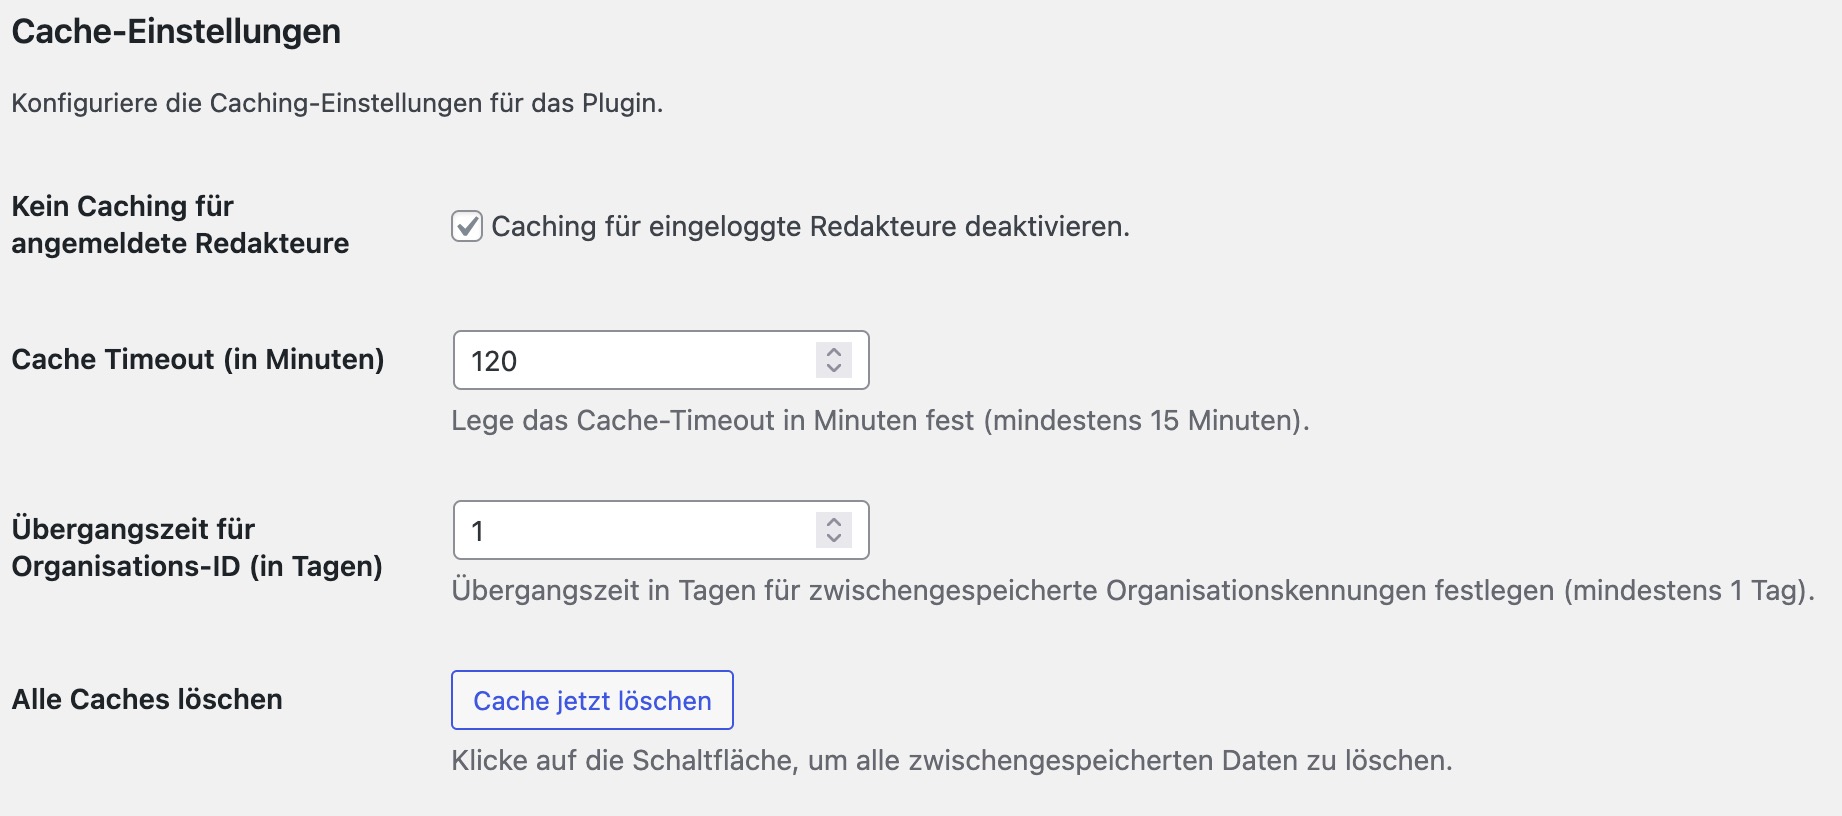Click the 'Cache Timeout (in Minuten)' label

[x=198, y=360]
